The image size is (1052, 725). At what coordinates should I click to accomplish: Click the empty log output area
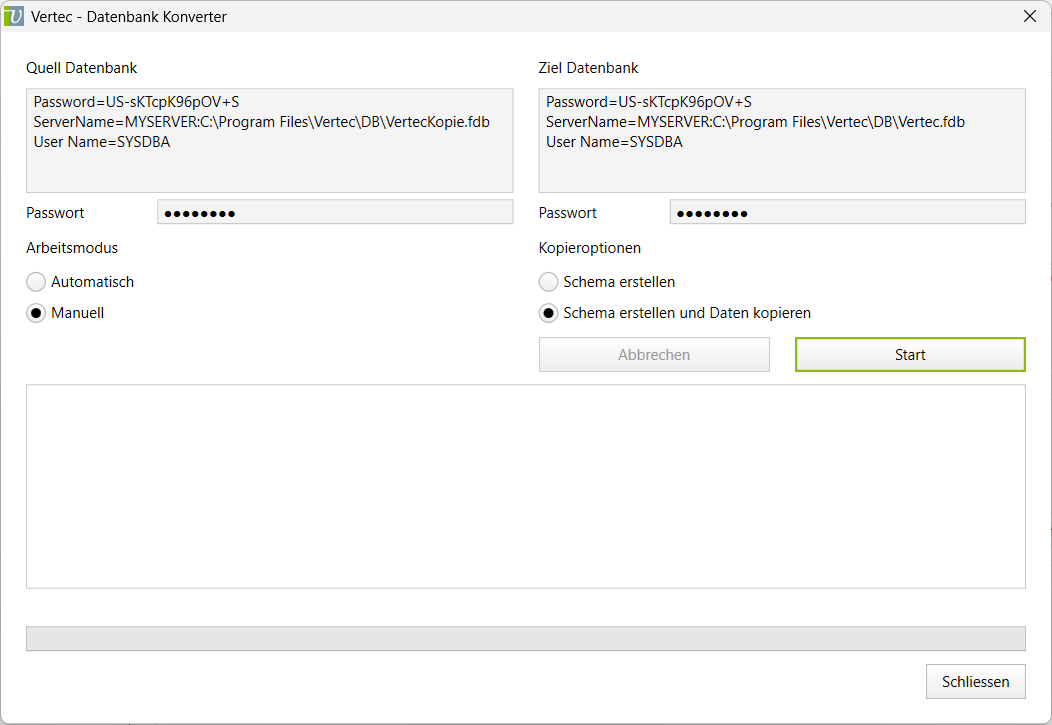coord(525,486)
